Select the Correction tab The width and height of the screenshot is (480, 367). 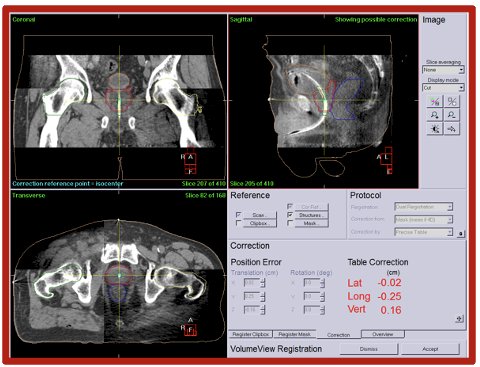(338, 335)
